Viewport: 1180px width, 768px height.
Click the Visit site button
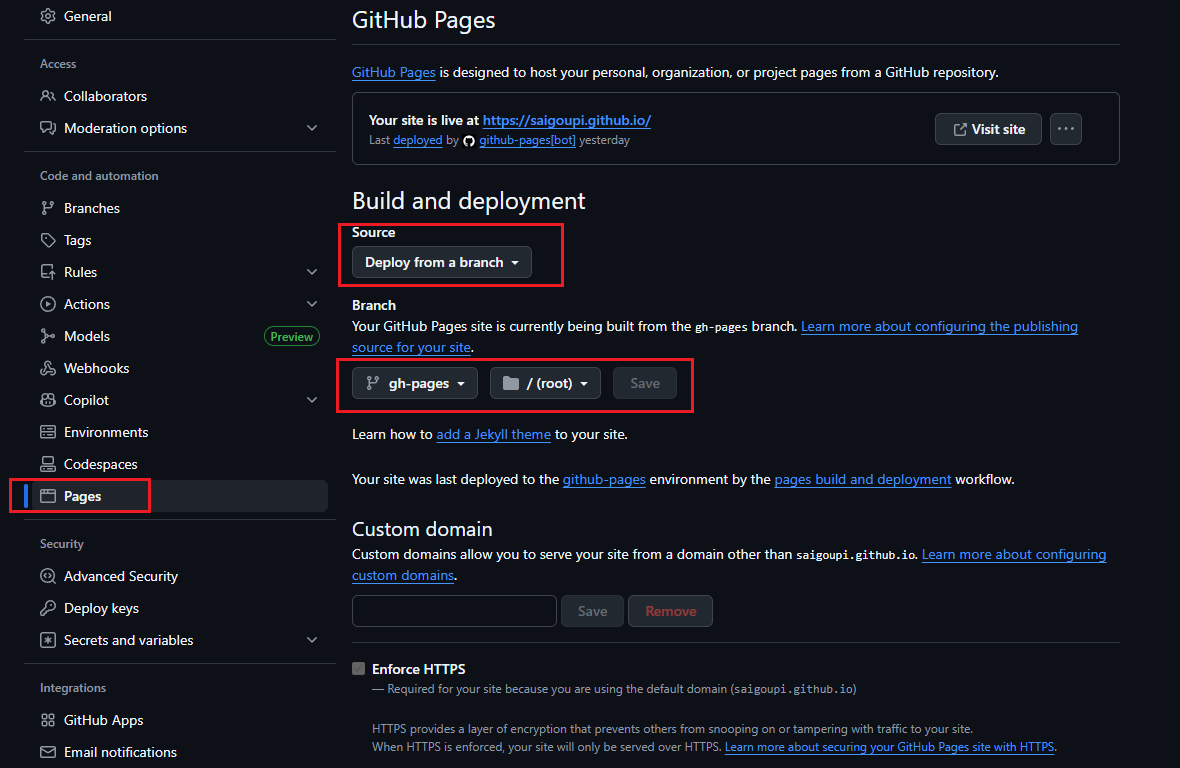coord(988,128)
